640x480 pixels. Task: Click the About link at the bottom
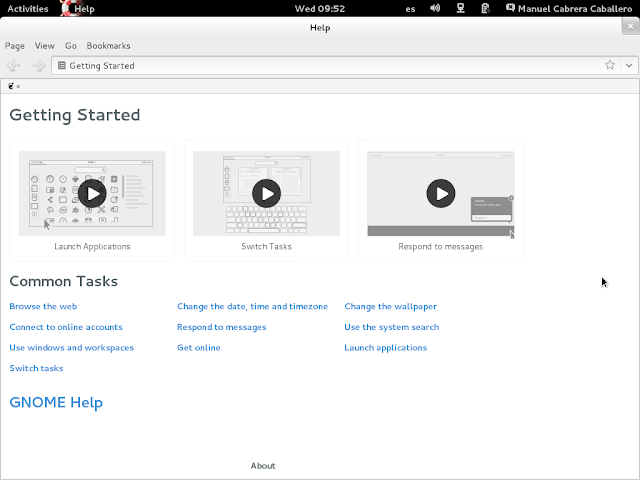pyautogui.click(x=263, y=466)
